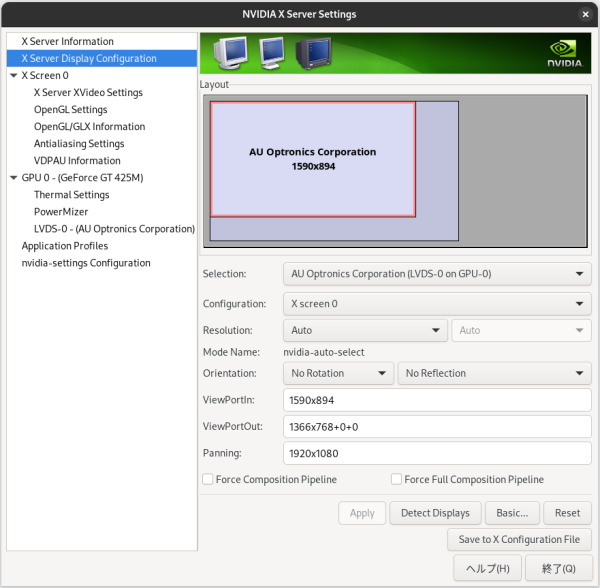Open OpenGL/GLX Information page
This screenshot has width=600, height=588.
[90, 127]
